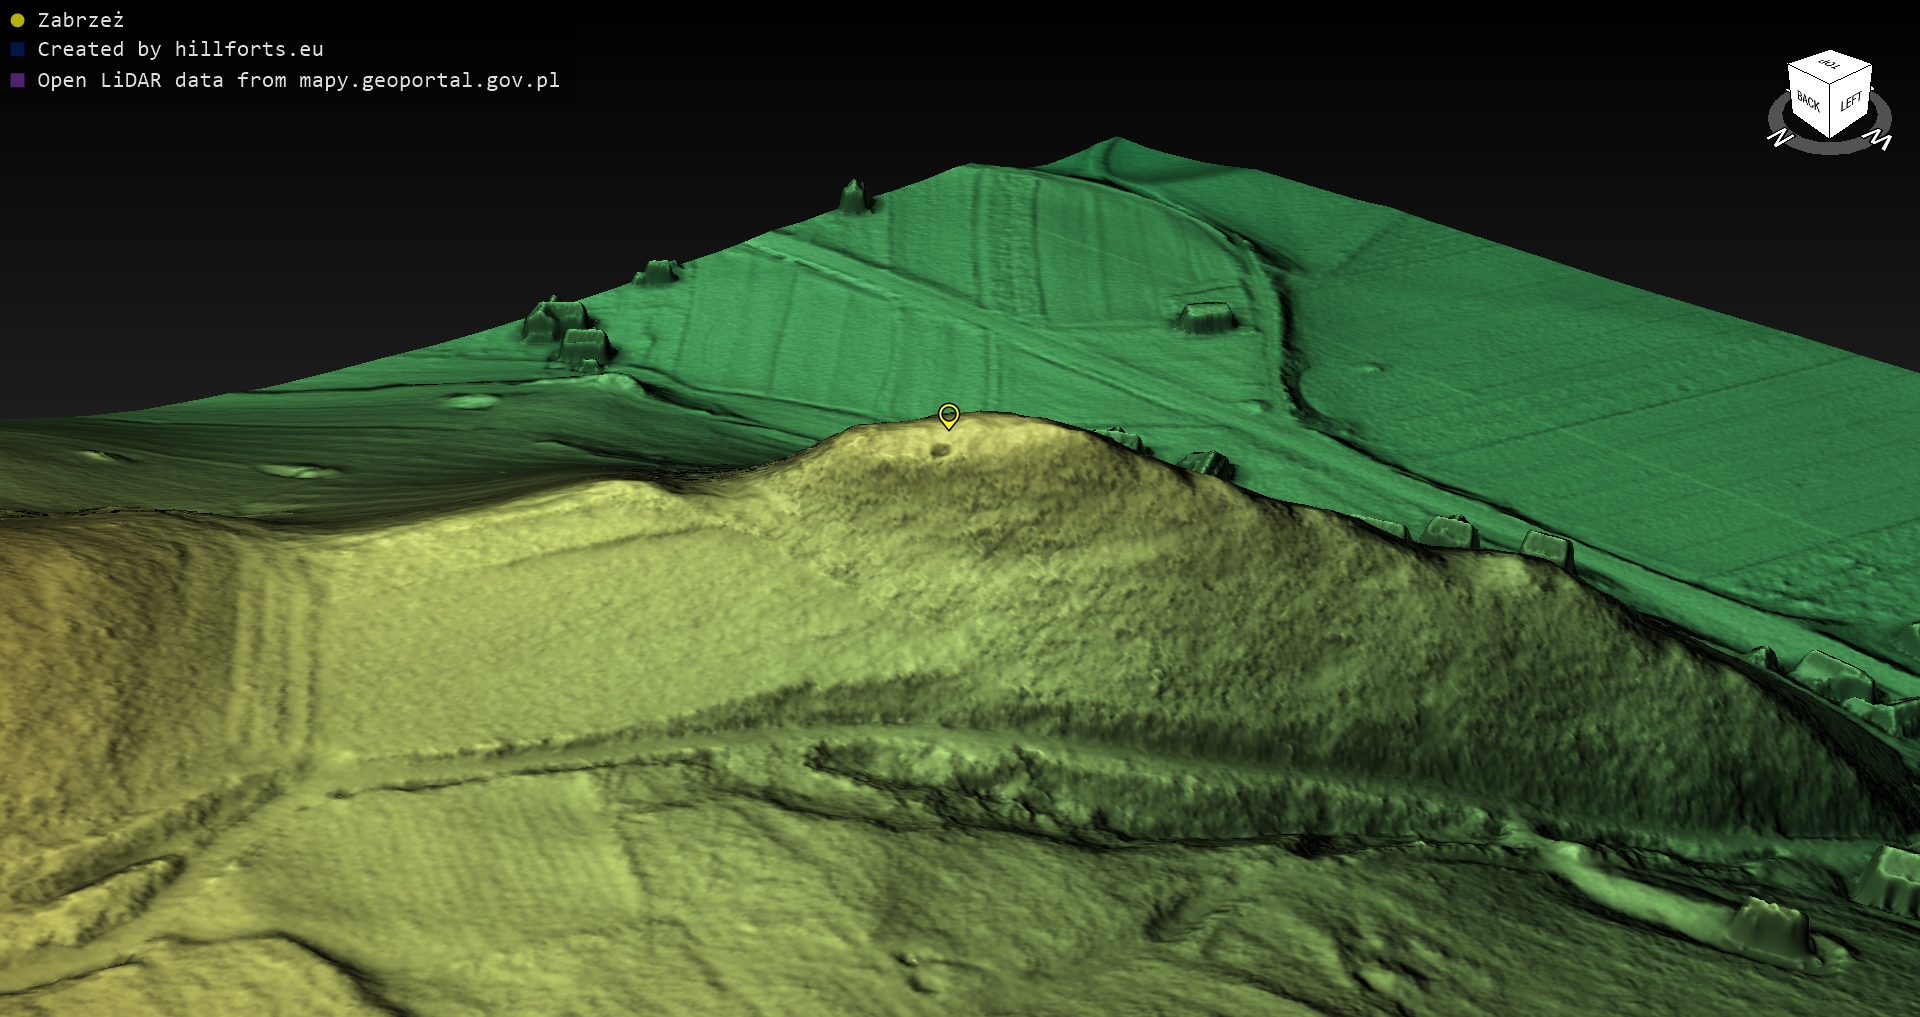The height and width of the screenshot is (1017, 1920).
Task: Click the isolated block right of the oval field
Action: click(1205, 317)
